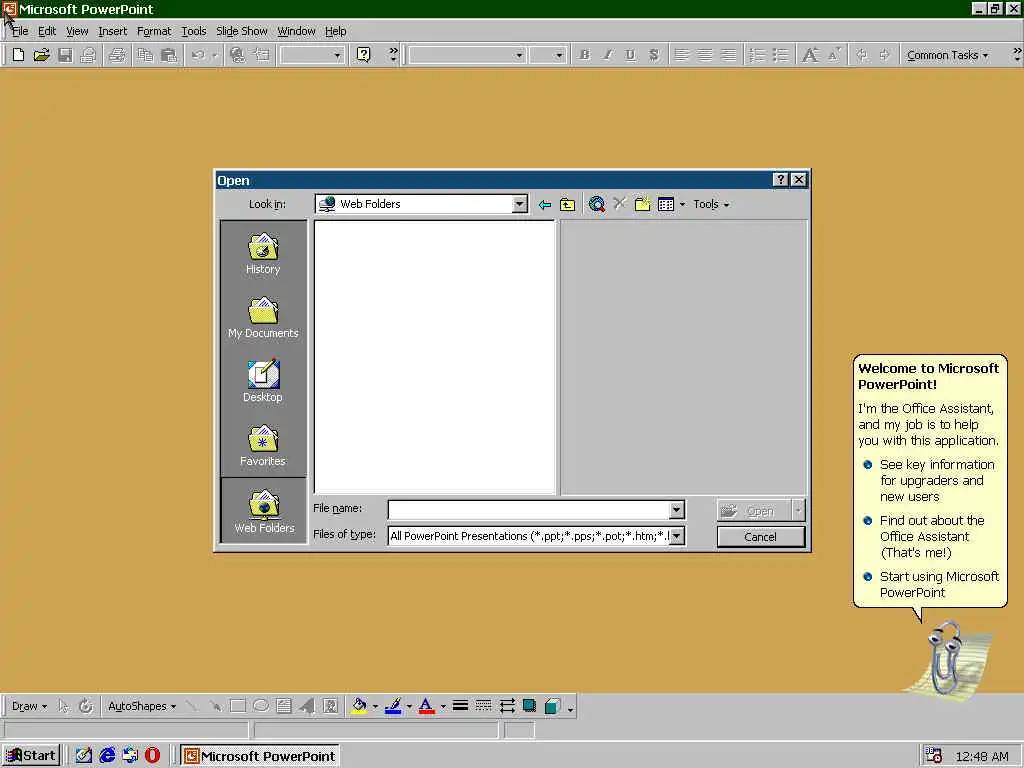Click the File name input field
Image resolution: width=1024 pixels, height=768 pixels.
[x=529, y=509]
